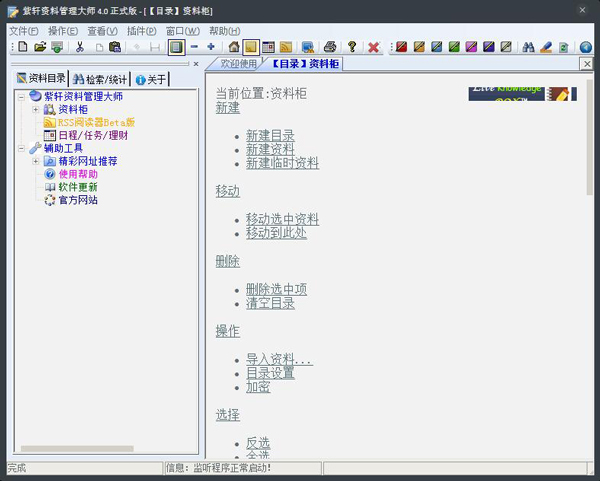Select the orange pen marker icon
This screenshot has height=481, width=600.
coord(419,47)
